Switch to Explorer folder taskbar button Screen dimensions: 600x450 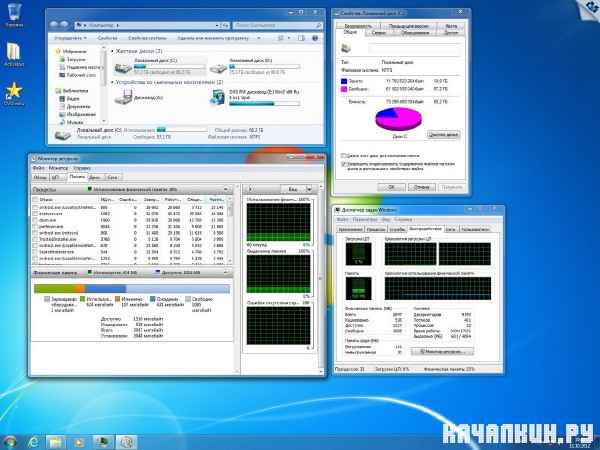(56, 442)
